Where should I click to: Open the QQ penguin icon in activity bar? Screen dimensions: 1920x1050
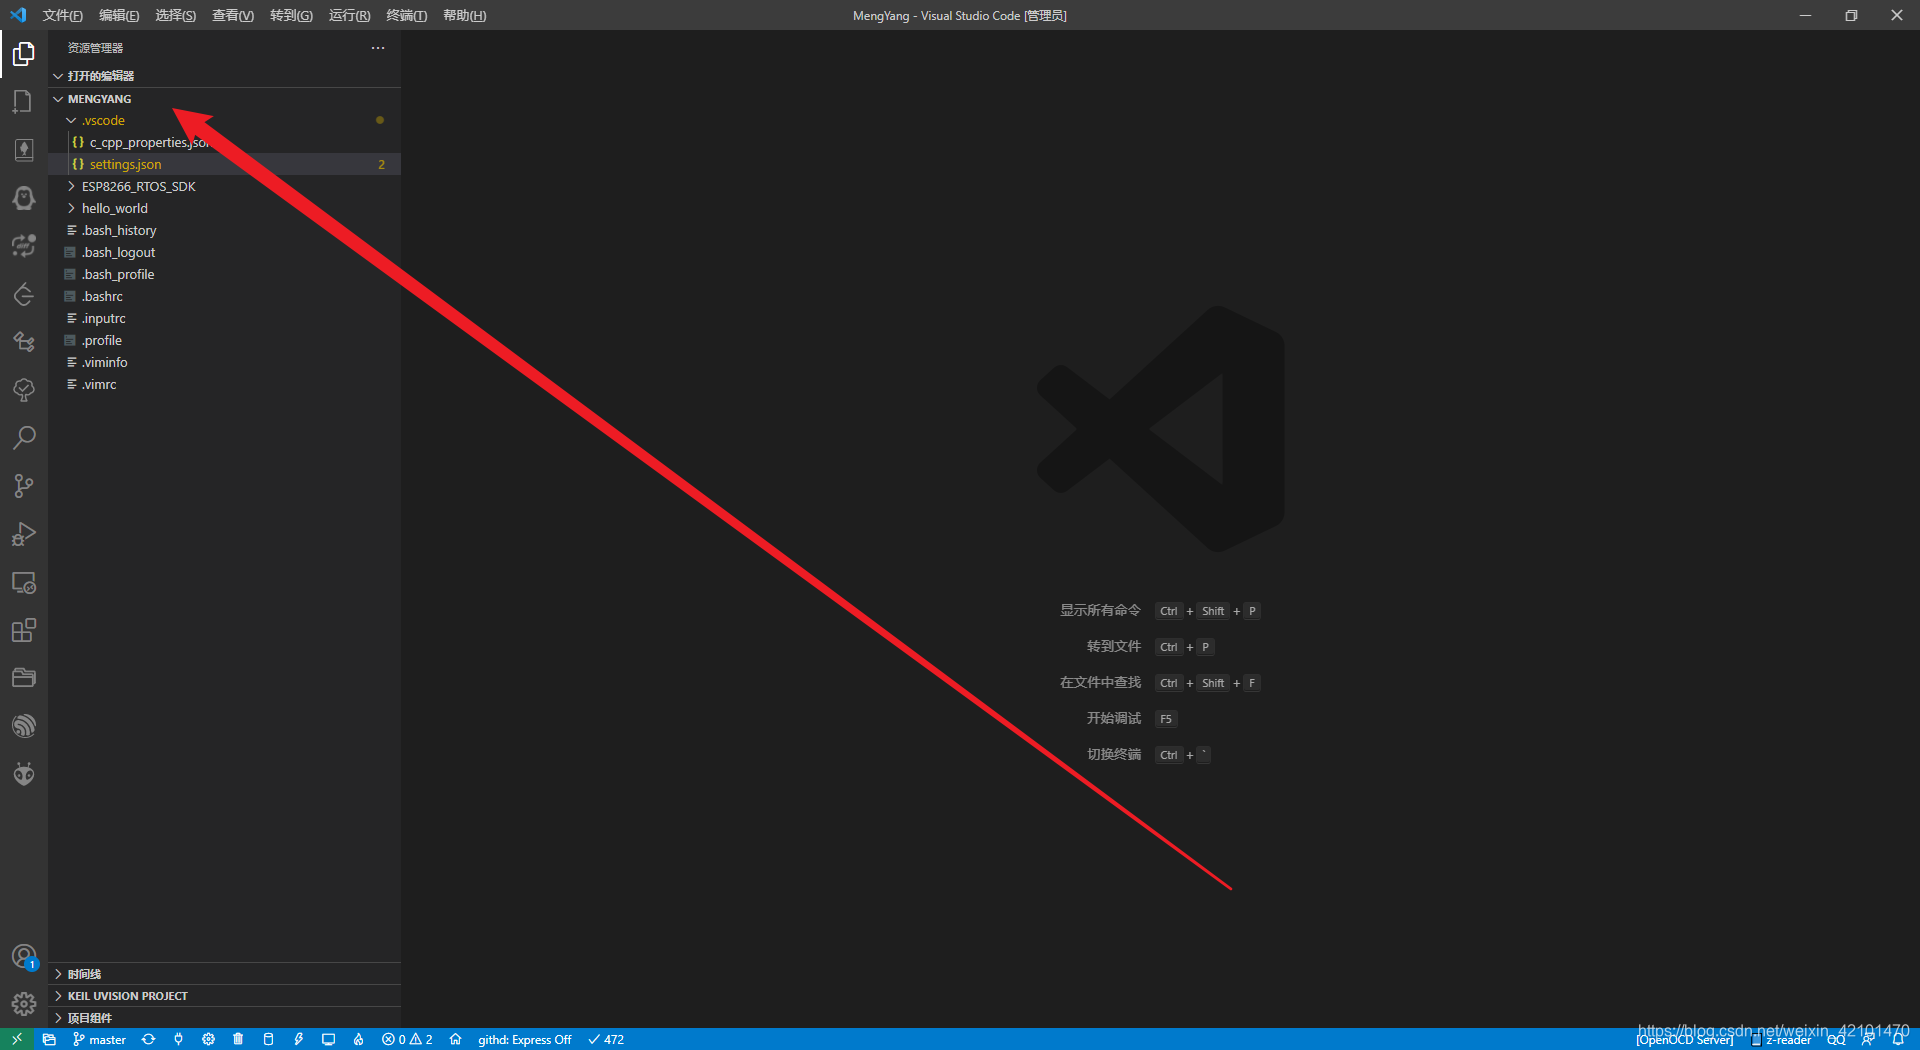click(x=24, y=198)
